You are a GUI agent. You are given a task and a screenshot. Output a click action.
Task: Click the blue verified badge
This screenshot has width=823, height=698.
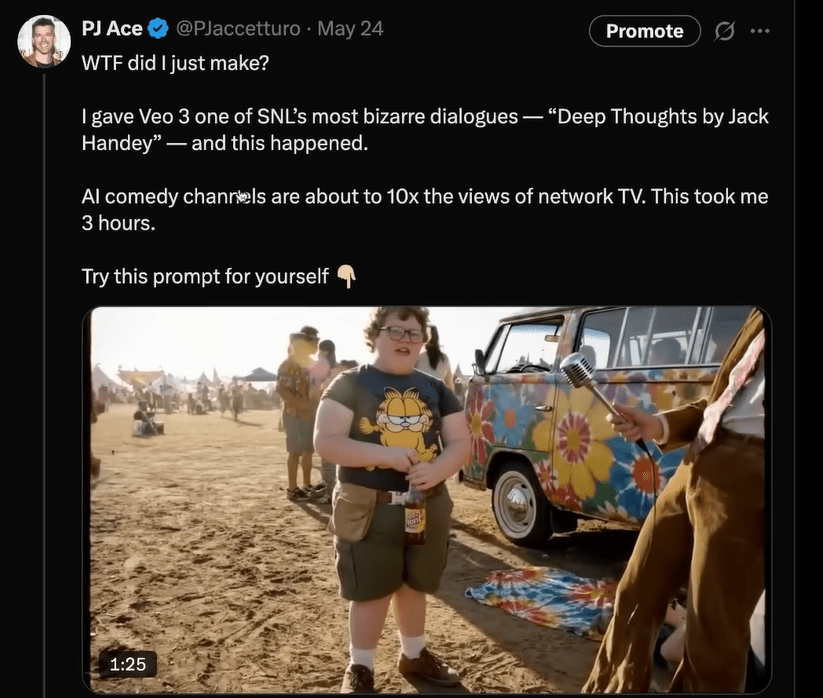[158, 29]
